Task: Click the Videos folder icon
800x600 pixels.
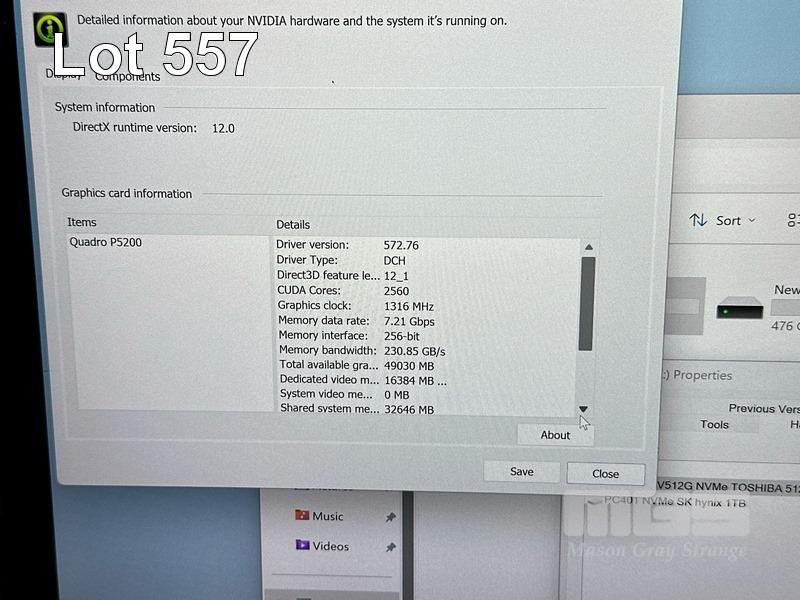Action: pos(302,546)
